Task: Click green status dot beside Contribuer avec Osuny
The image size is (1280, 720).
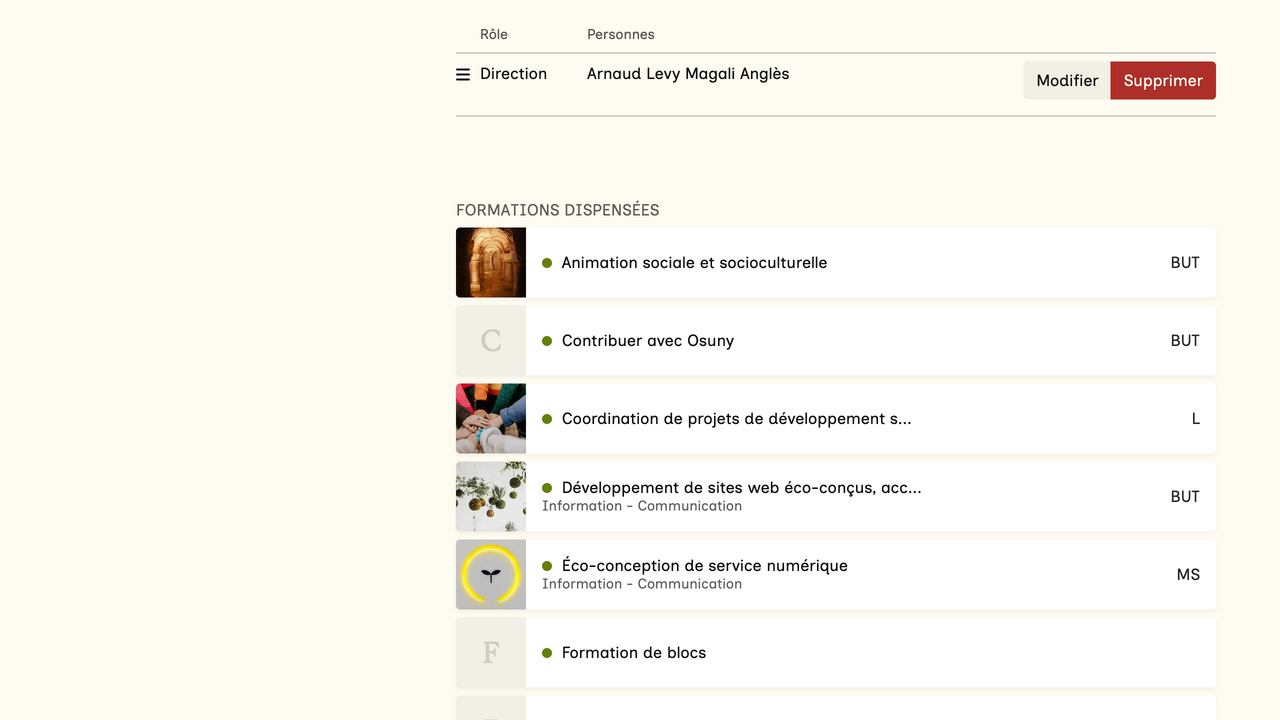Action: tap(547, 341)
